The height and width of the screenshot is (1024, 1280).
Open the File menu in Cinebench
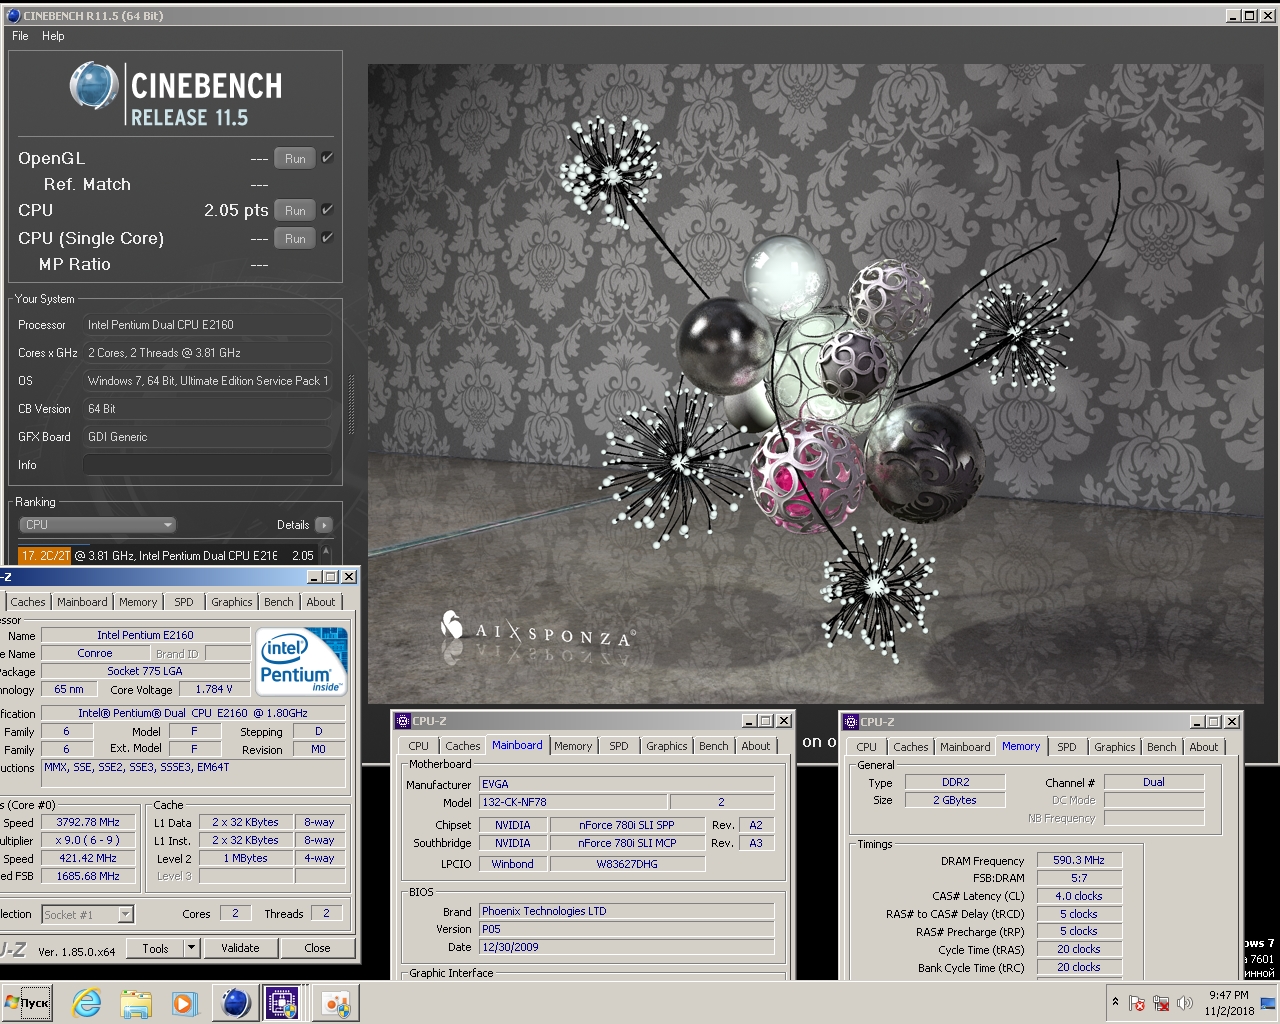point(20,36)
